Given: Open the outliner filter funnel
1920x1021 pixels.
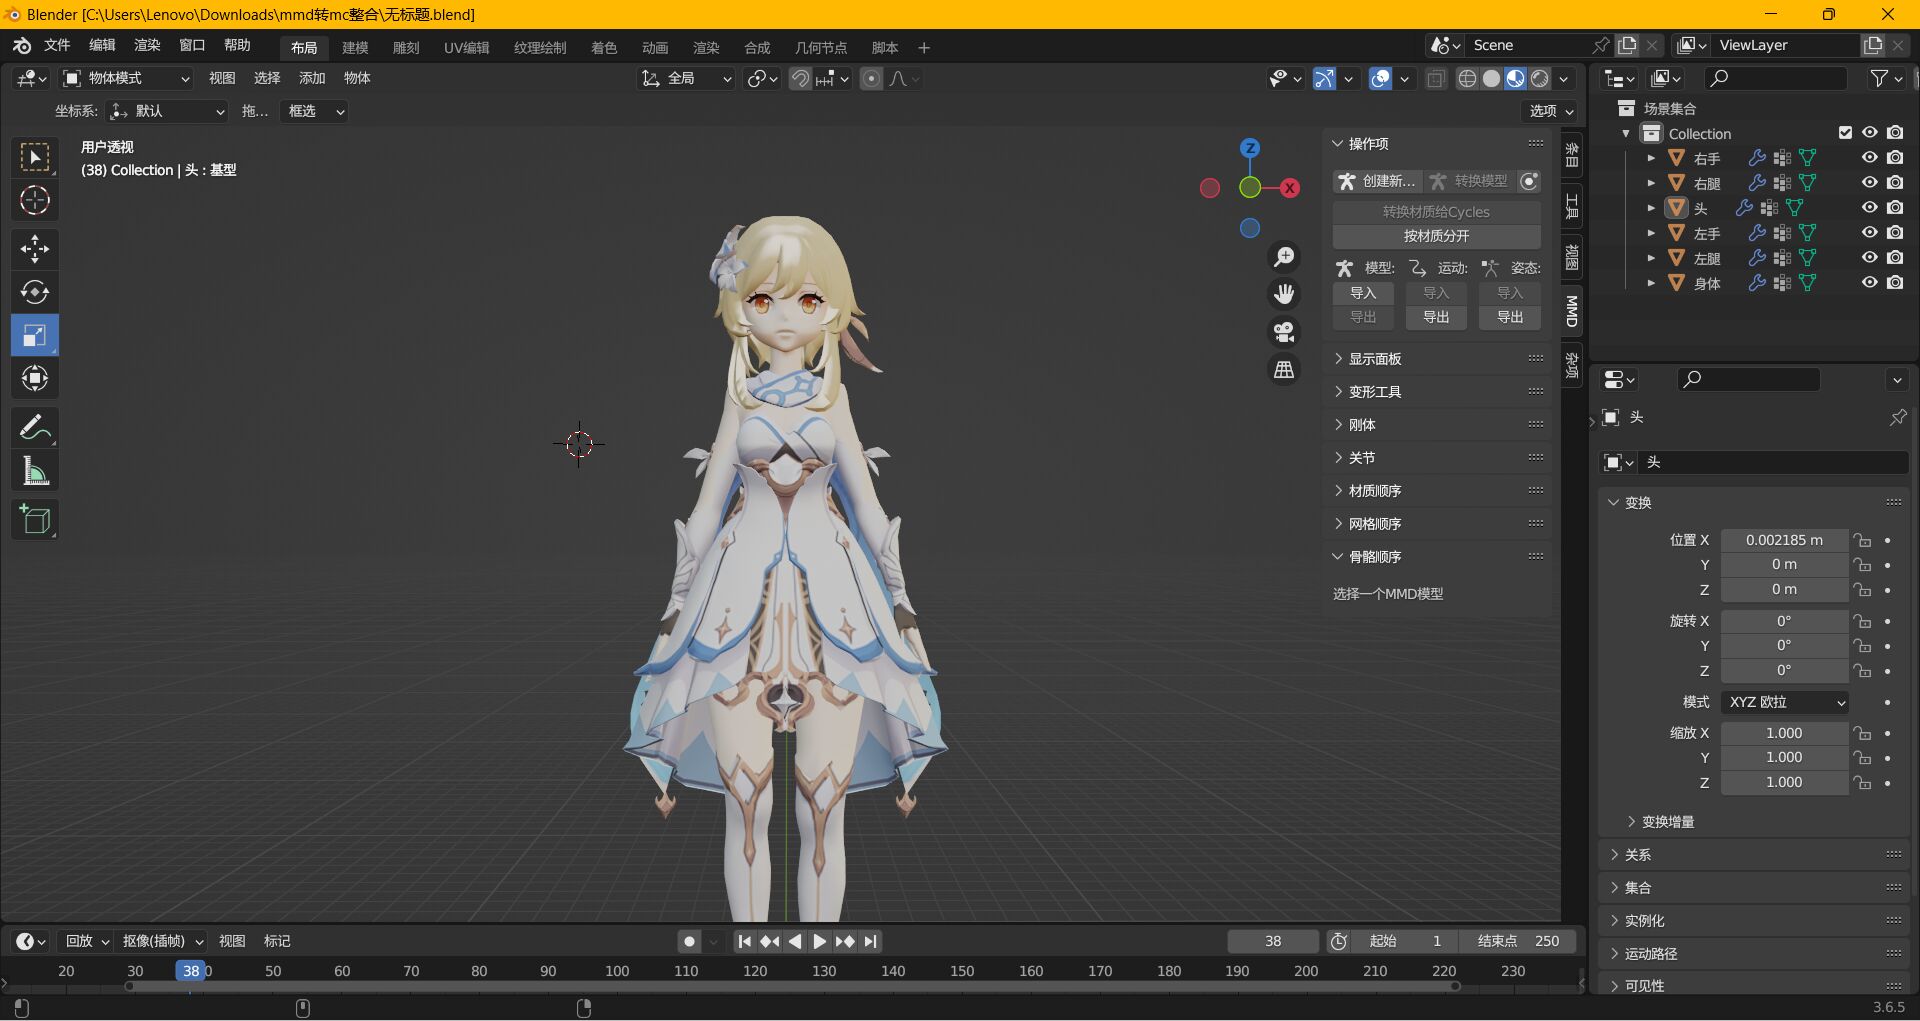Looking at the screenshot, I should click(x=1879, y=78).
